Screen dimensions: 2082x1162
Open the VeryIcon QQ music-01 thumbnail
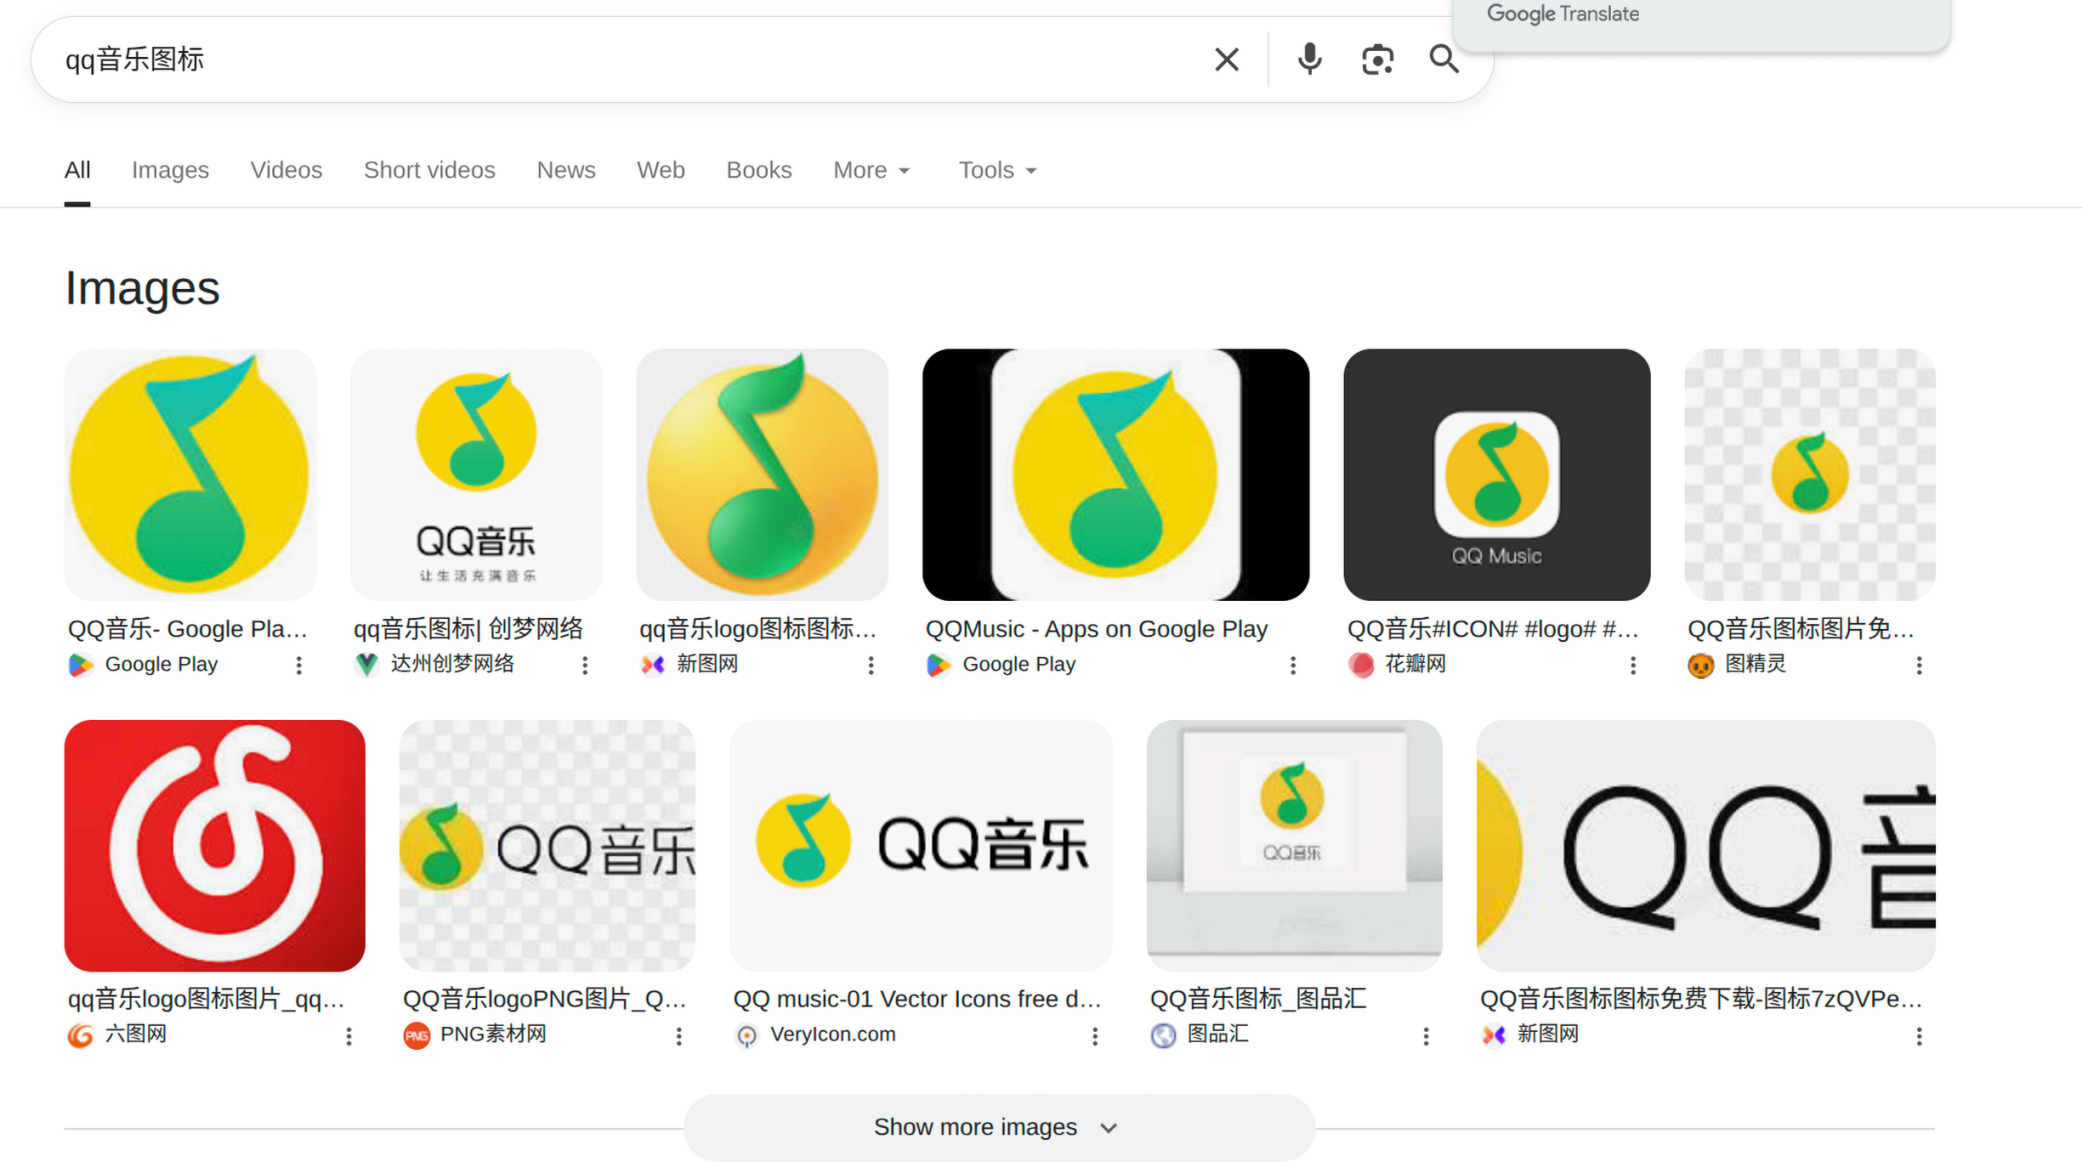click(x=920, y=845)
